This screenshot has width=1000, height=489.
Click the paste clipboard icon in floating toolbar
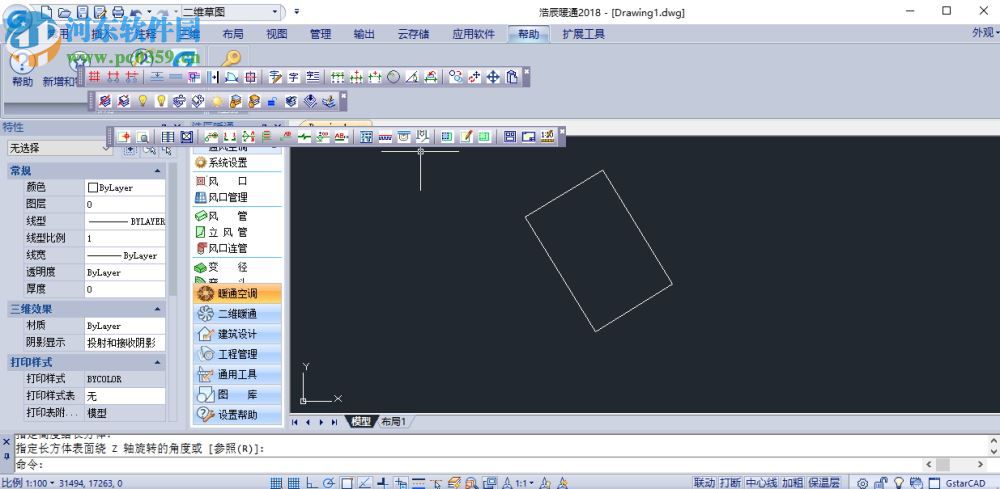(x=511, y=77)
